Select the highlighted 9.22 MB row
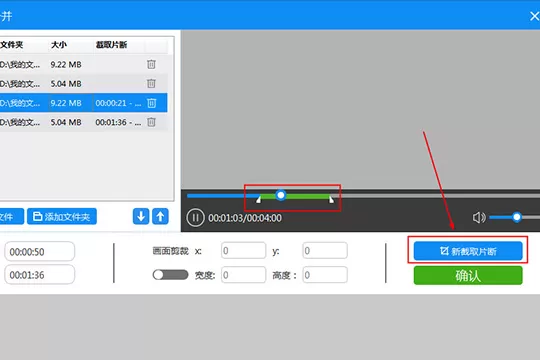Screen dimensions: 540x360 coord(84,103)
